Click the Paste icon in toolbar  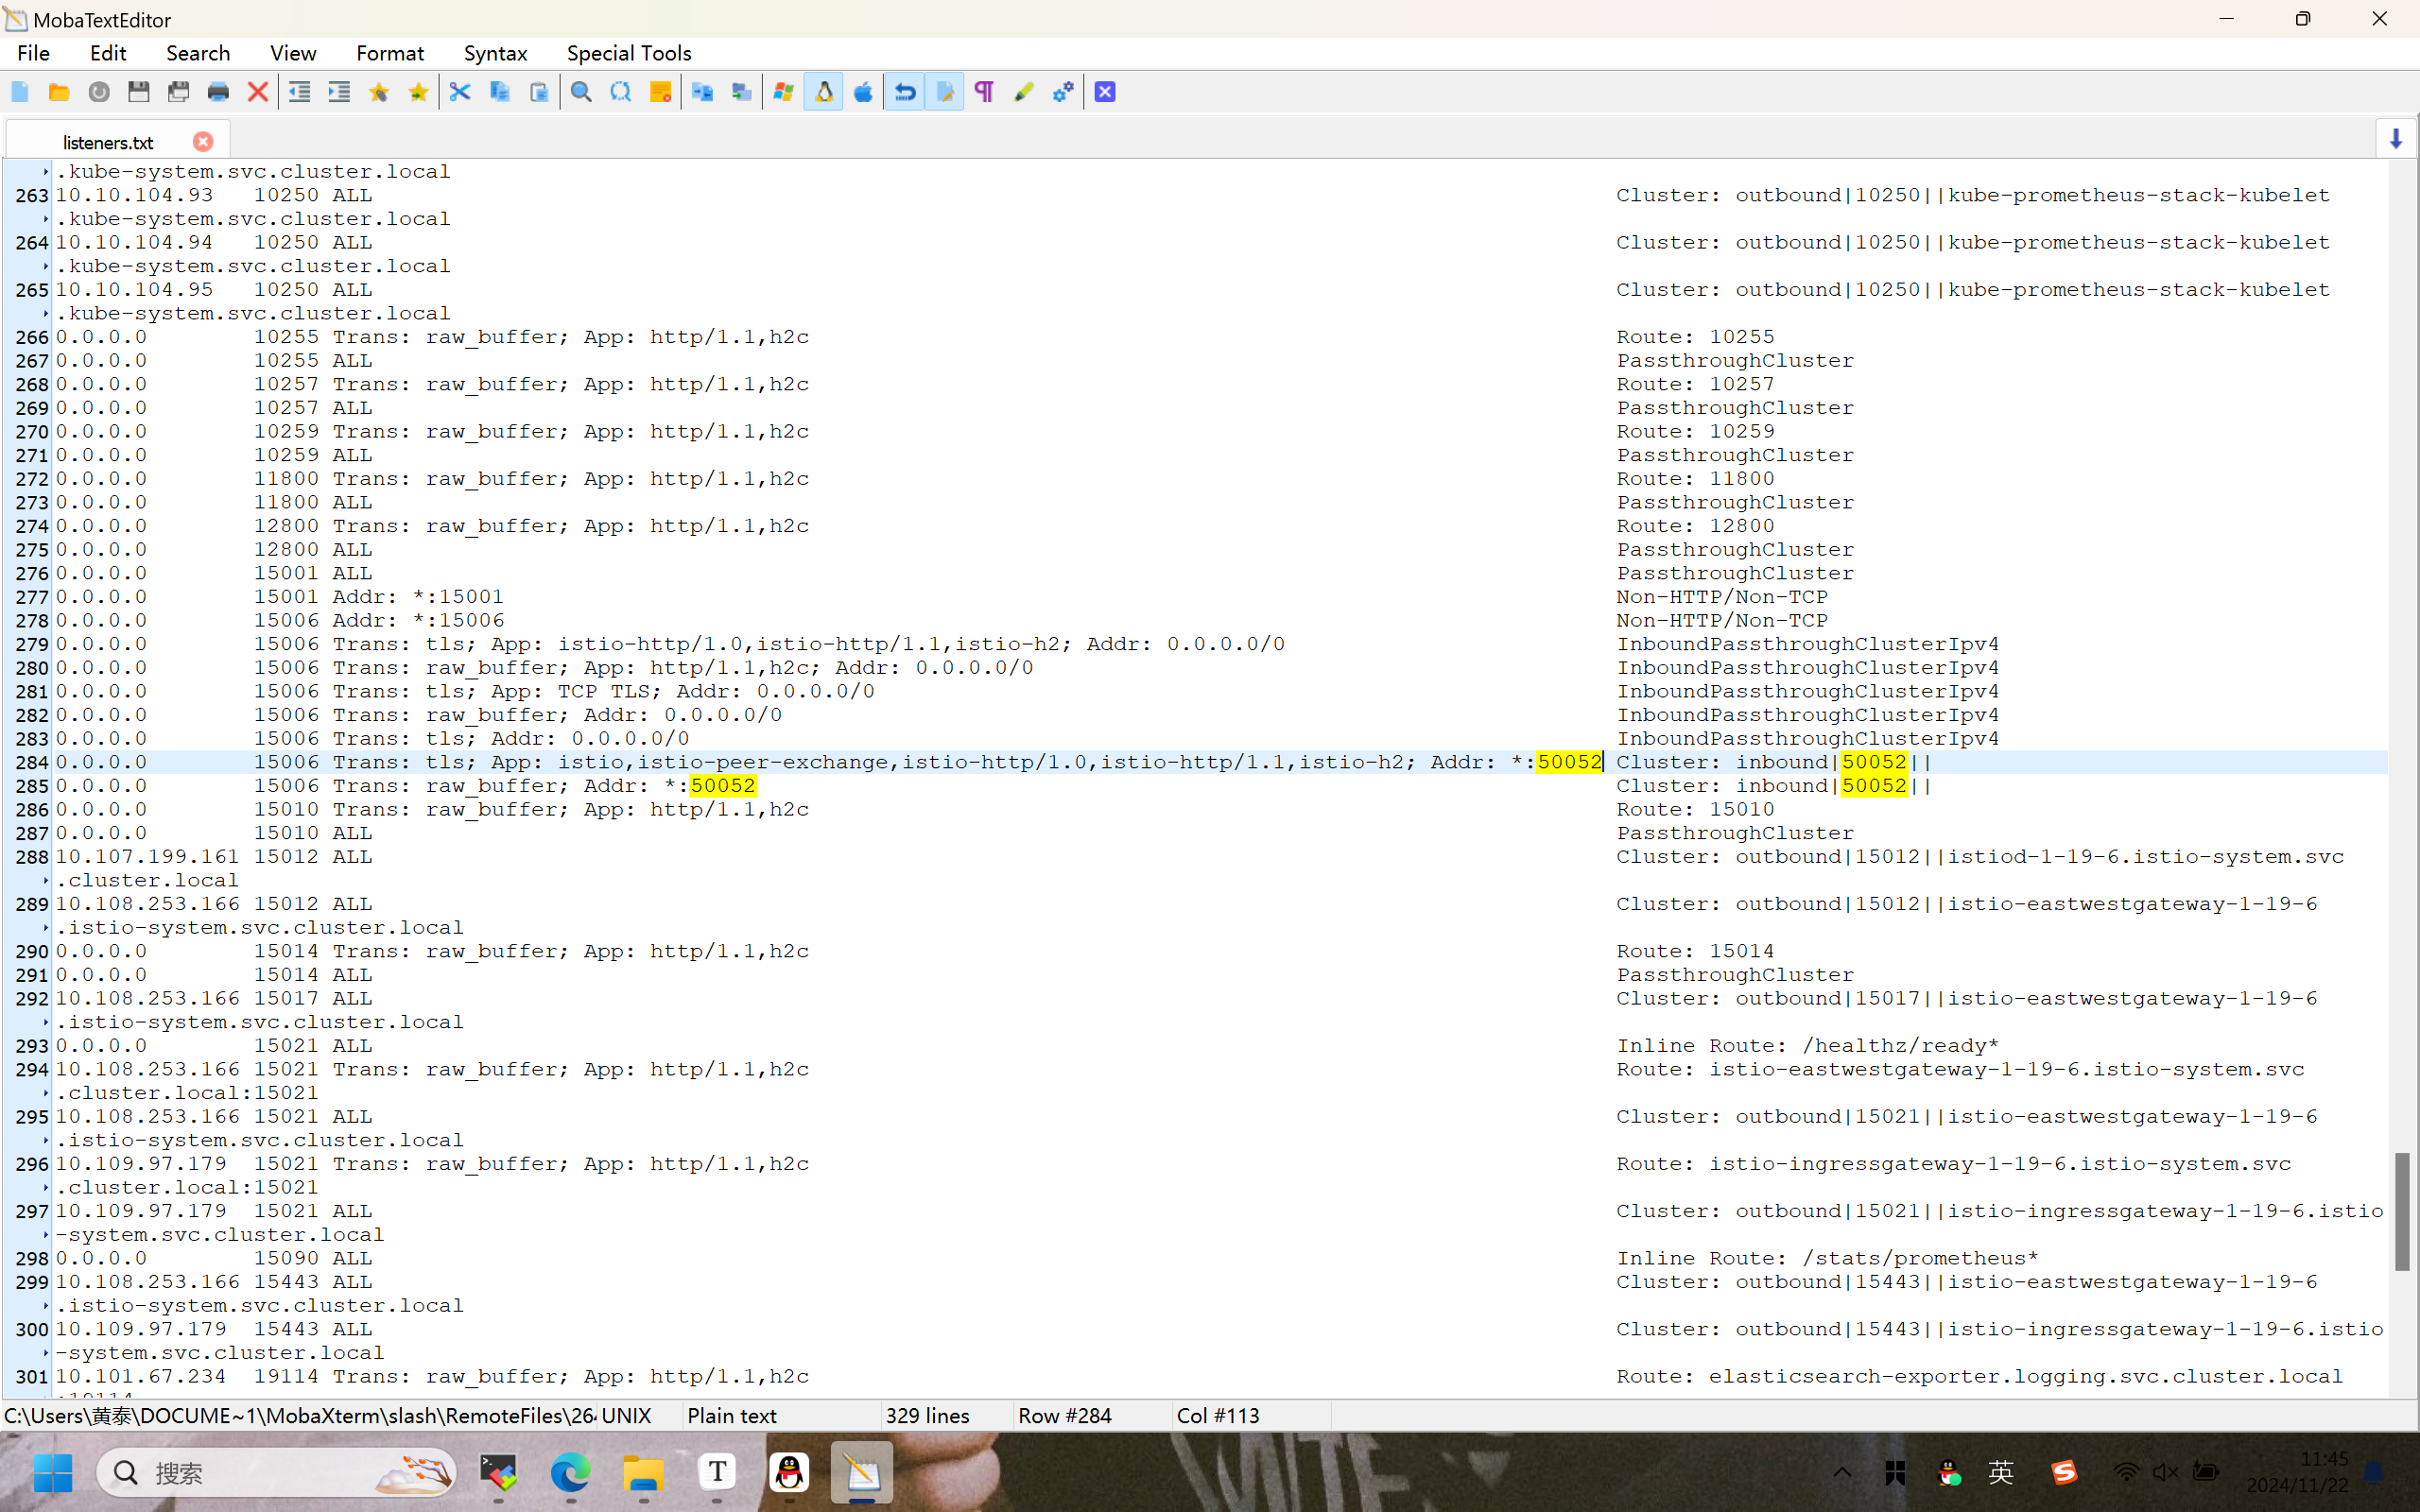[539, 91]
